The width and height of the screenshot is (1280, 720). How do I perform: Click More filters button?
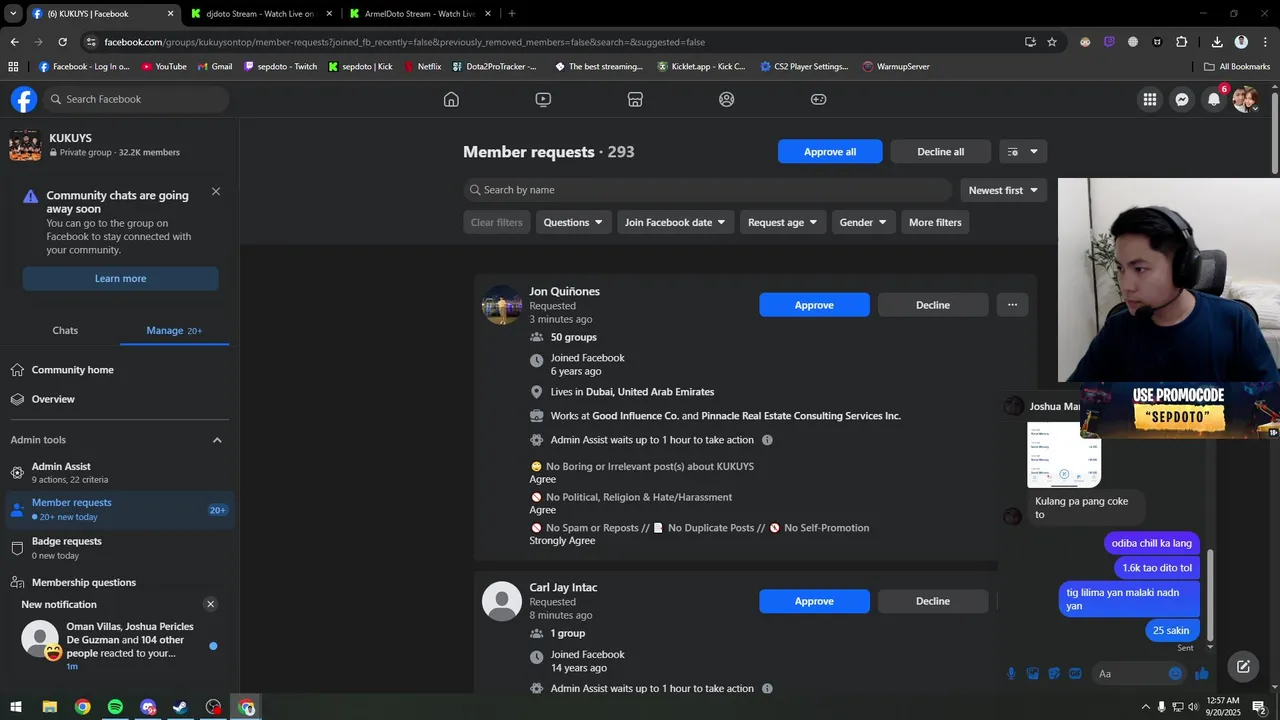point(935,222)
